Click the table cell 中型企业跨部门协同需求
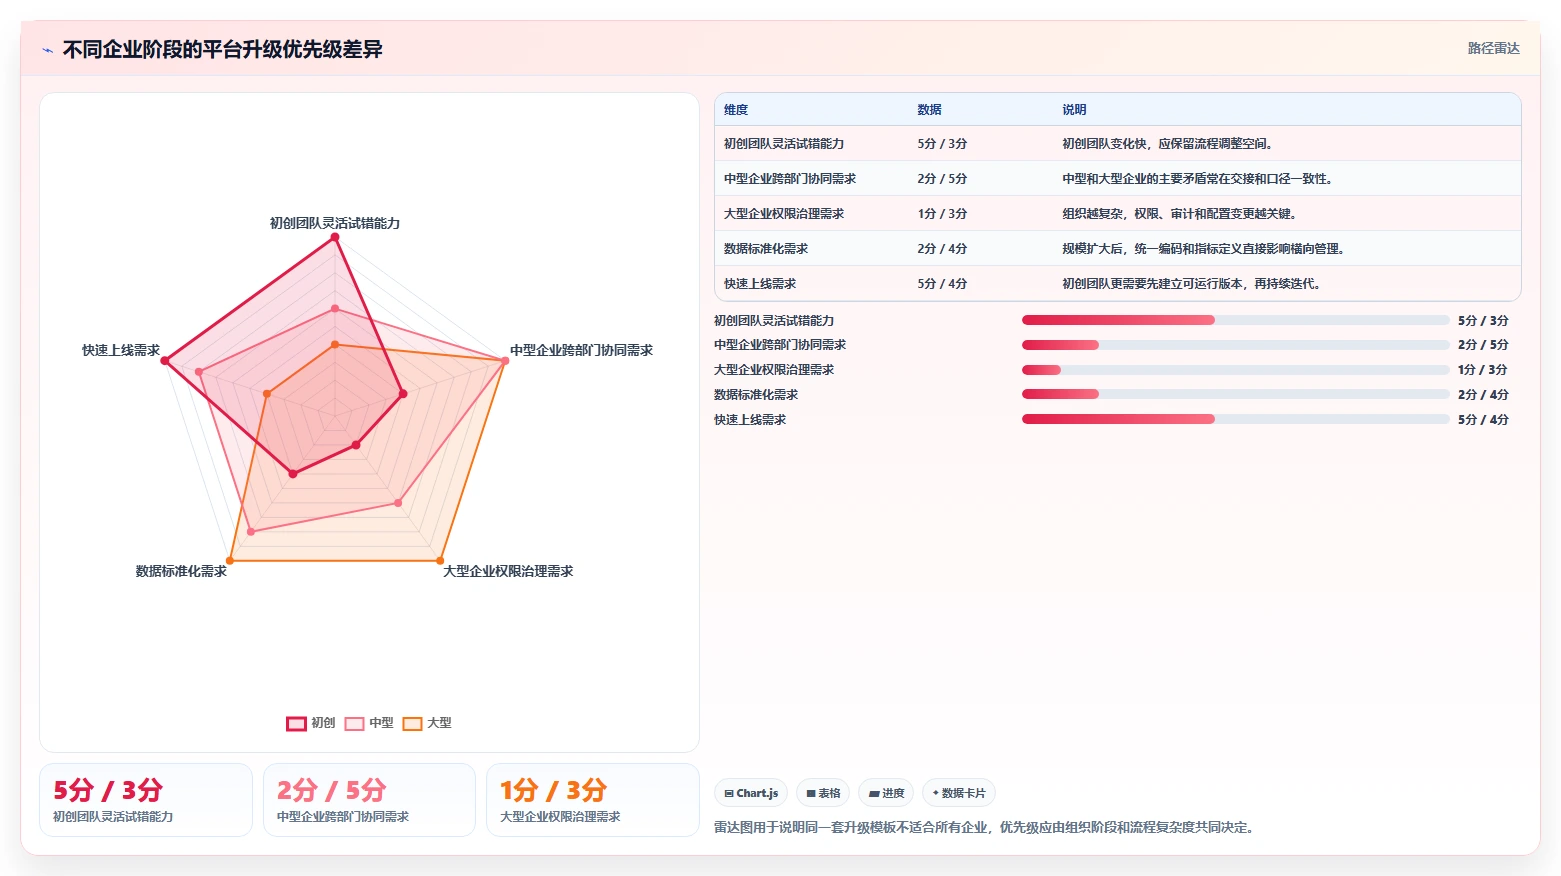This screenshot has width=1561, height=876. point(790,179)
